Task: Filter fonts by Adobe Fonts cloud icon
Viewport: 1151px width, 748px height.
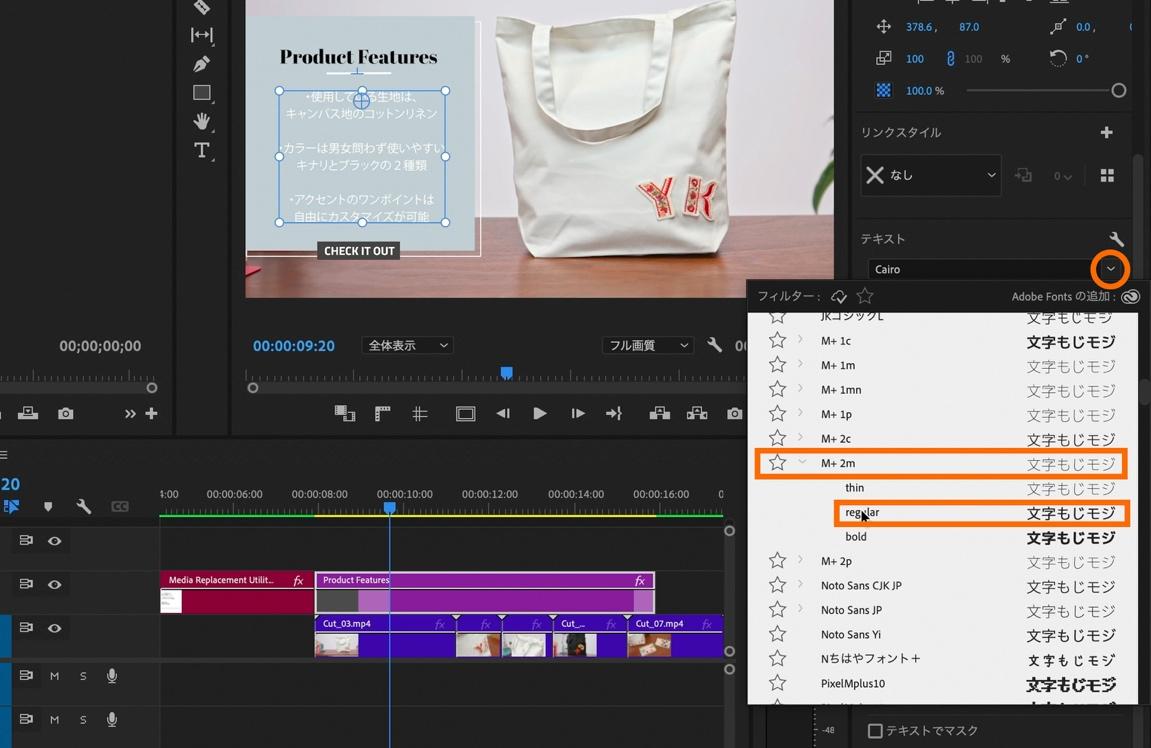Action: tap(838, 297)
